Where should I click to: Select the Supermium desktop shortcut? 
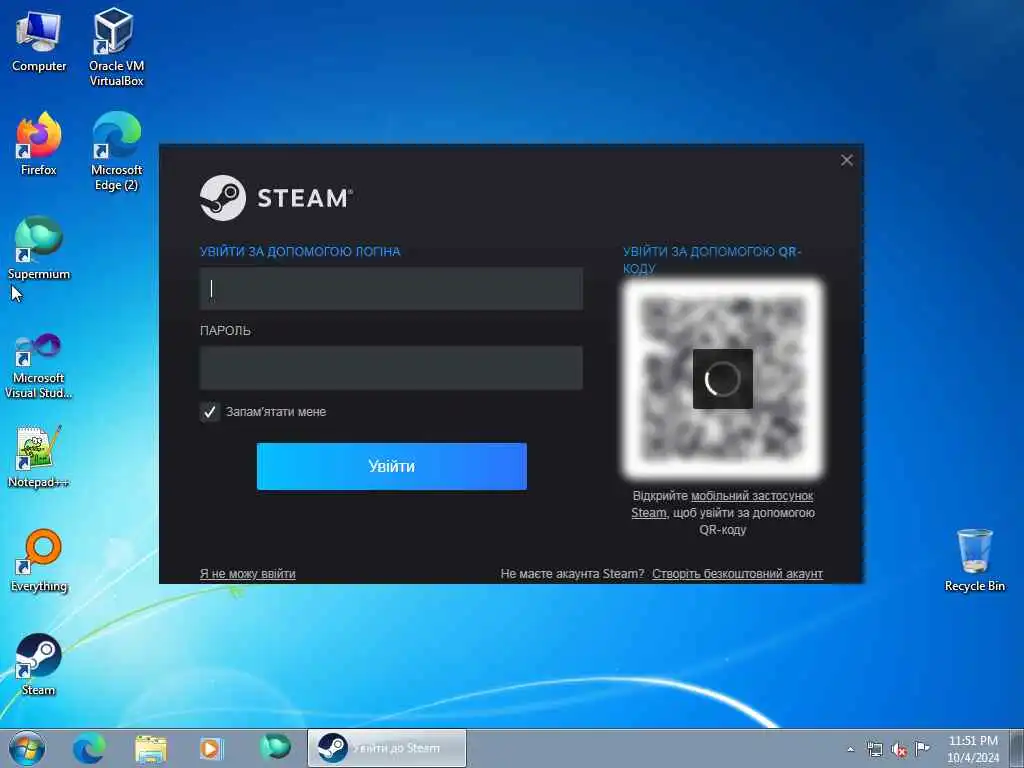[39, 248]
